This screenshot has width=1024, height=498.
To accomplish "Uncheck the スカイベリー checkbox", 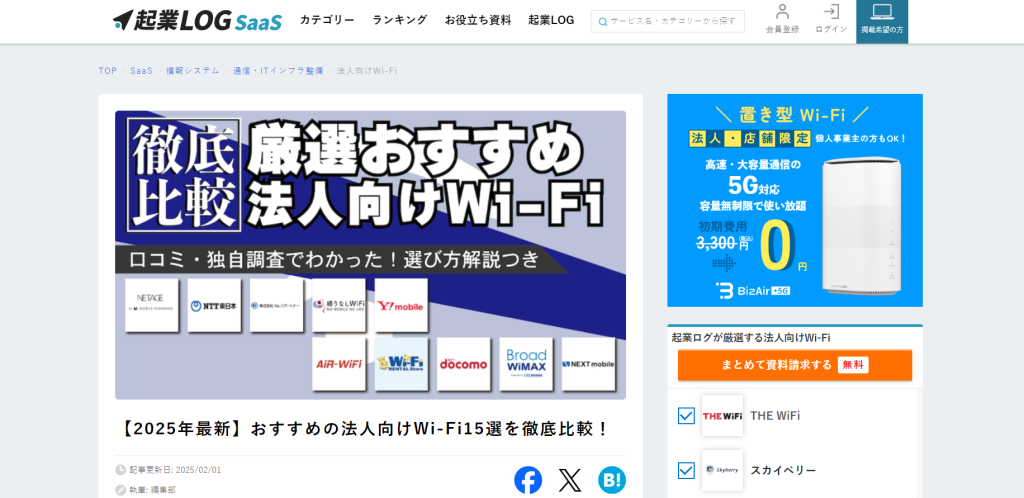I will click(x=686, y=471).
